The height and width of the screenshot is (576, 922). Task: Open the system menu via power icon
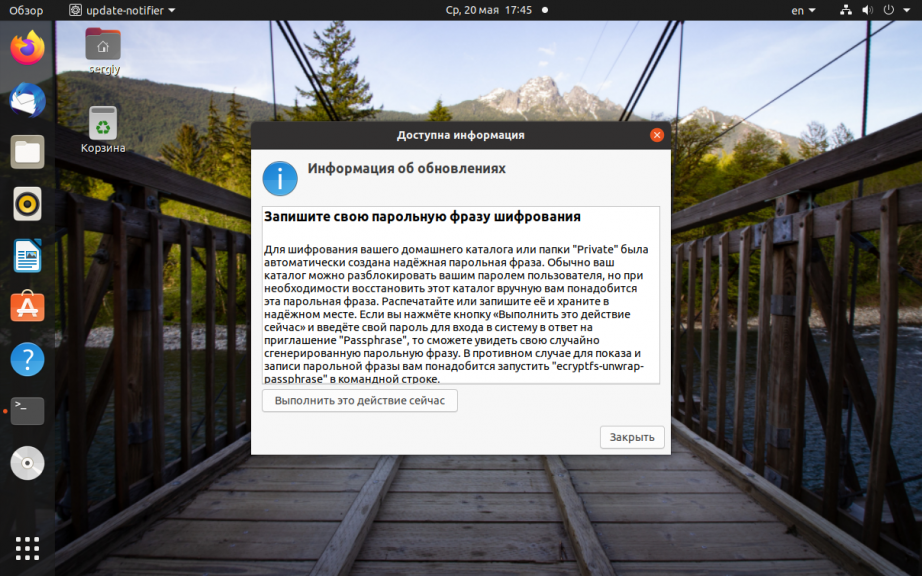click(889, 10)
